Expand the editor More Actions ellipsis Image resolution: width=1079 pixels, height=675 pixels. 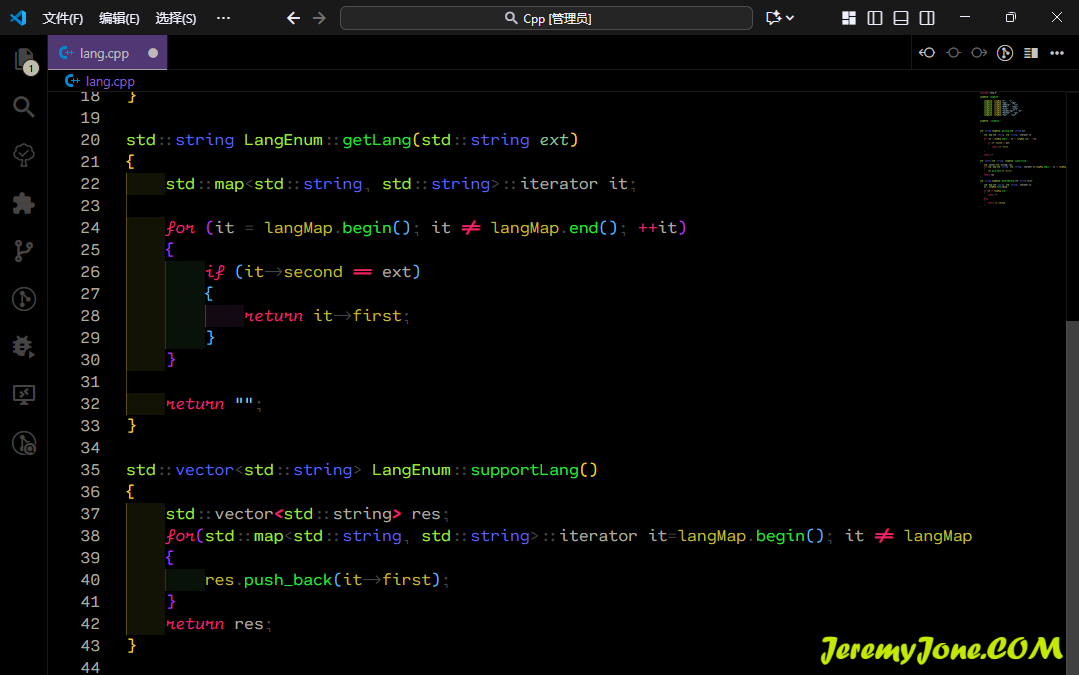pyautogui.click(x=1057, y=53)
